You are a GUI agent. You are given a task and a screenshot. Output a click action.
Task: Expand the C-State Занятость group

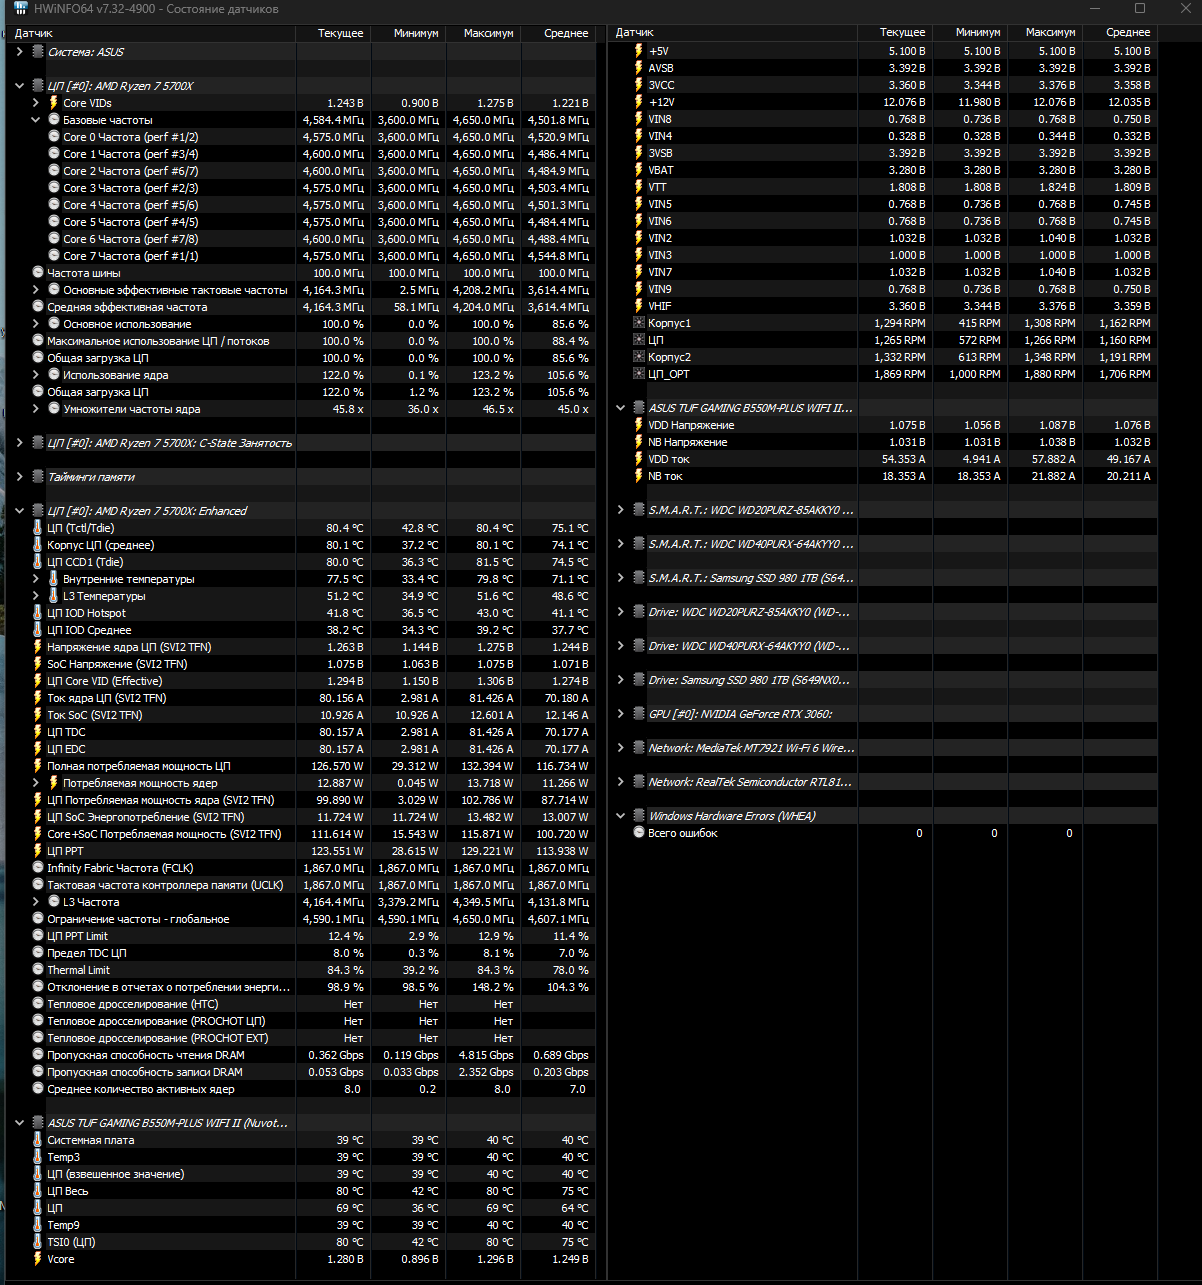point(19,443)
